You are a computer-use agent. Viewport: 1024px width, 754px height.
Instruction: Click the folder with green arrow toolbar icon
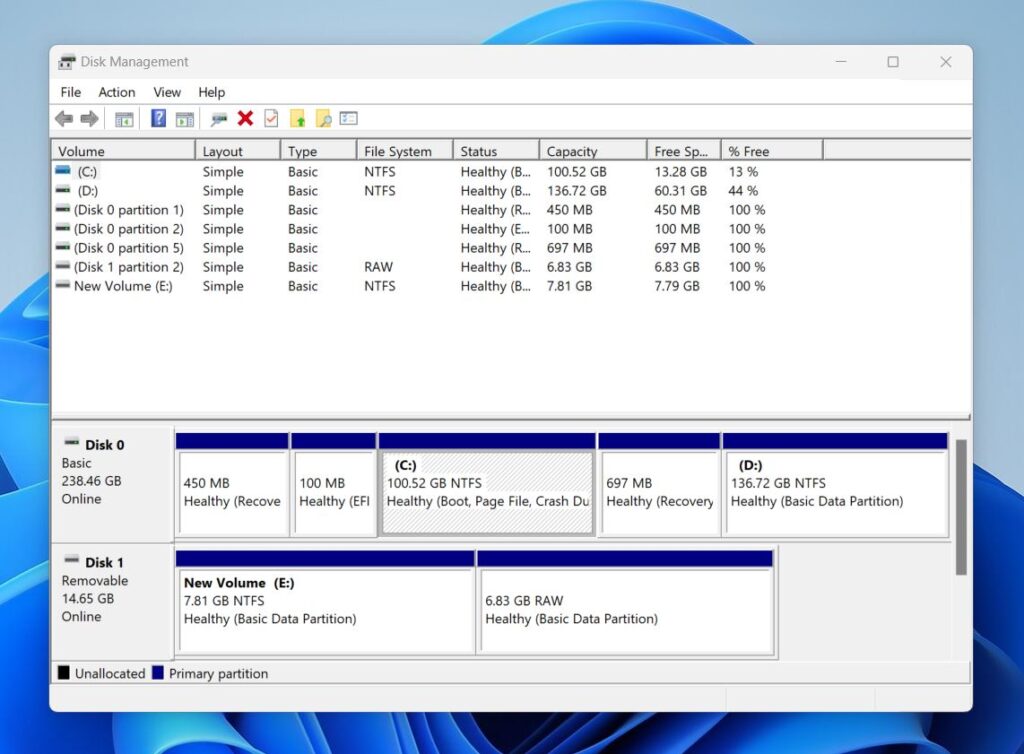coord(297,118)
